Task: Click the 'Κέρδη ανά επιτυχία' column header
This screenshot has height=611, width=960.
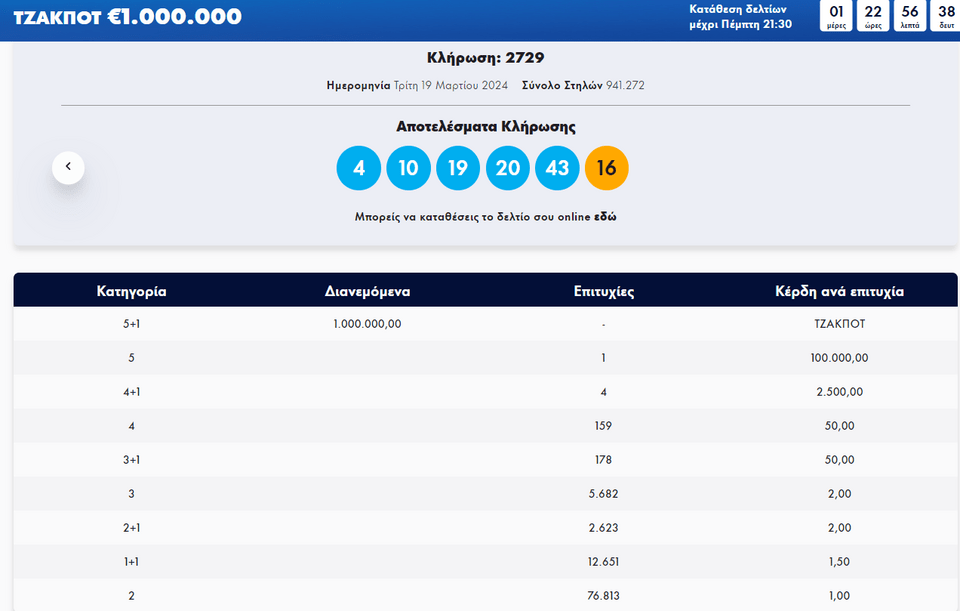Action: point(839,291)
